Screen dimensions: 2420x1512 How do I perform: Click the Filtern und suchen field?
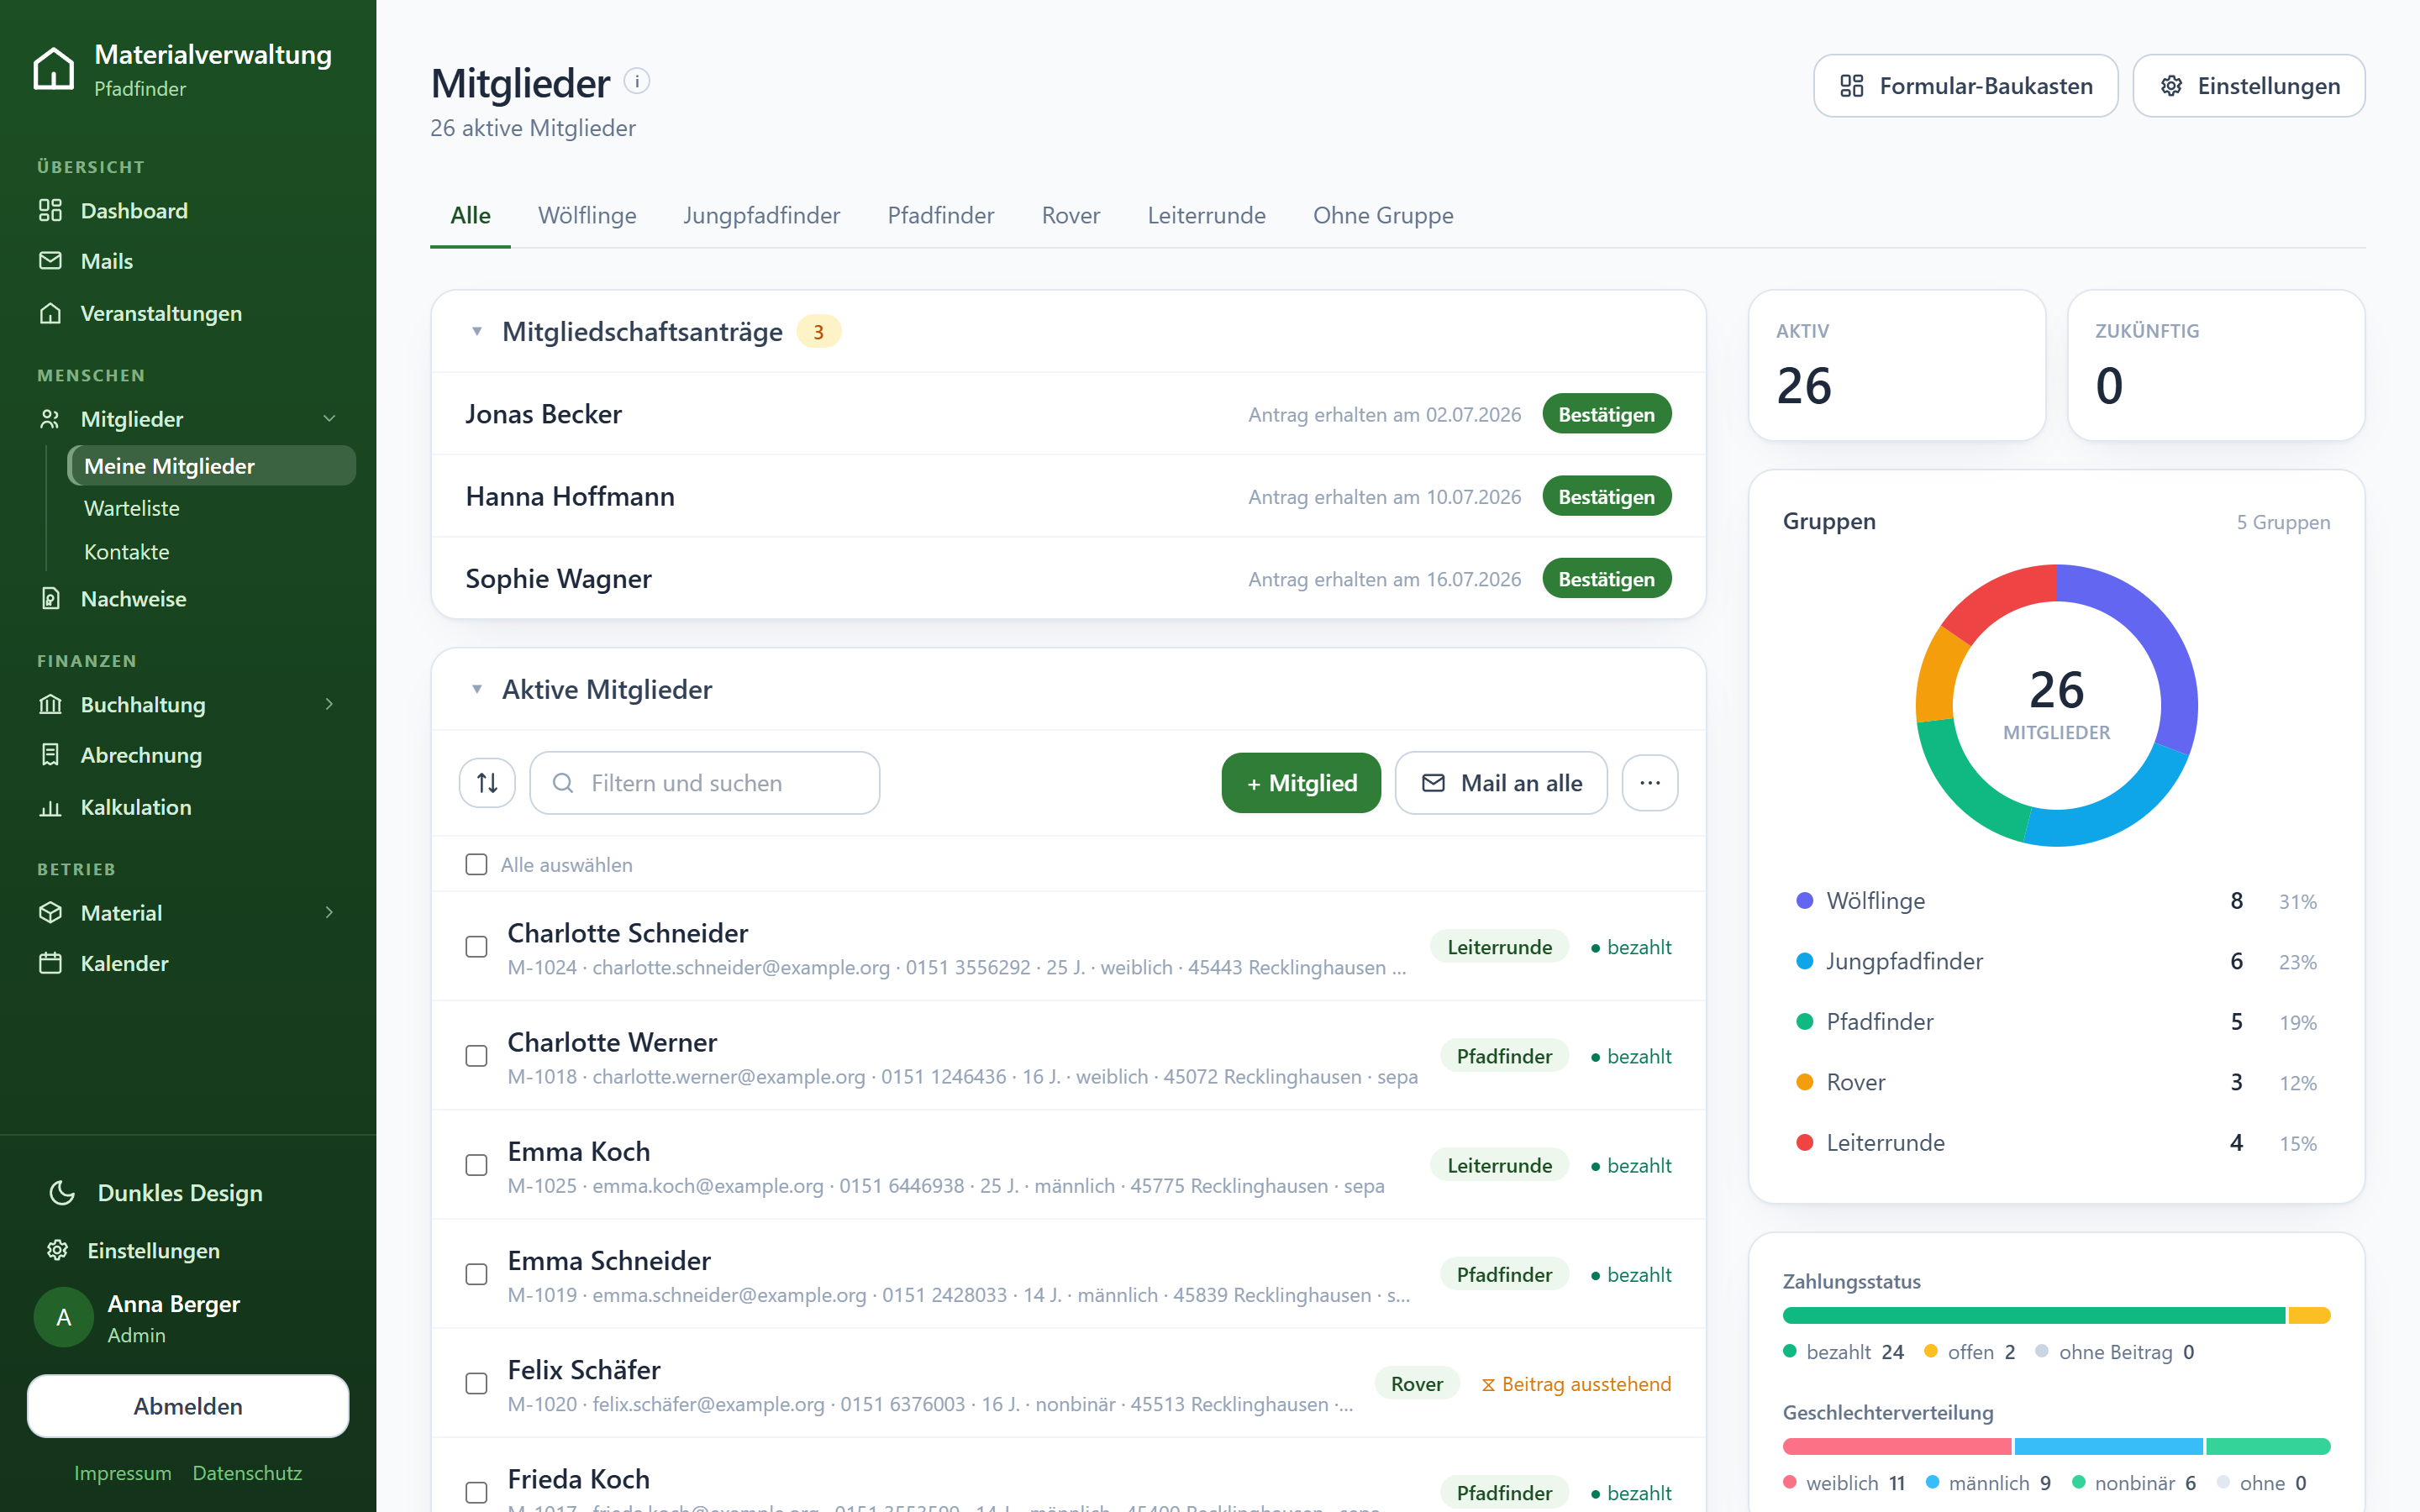[x=704, y=783]
